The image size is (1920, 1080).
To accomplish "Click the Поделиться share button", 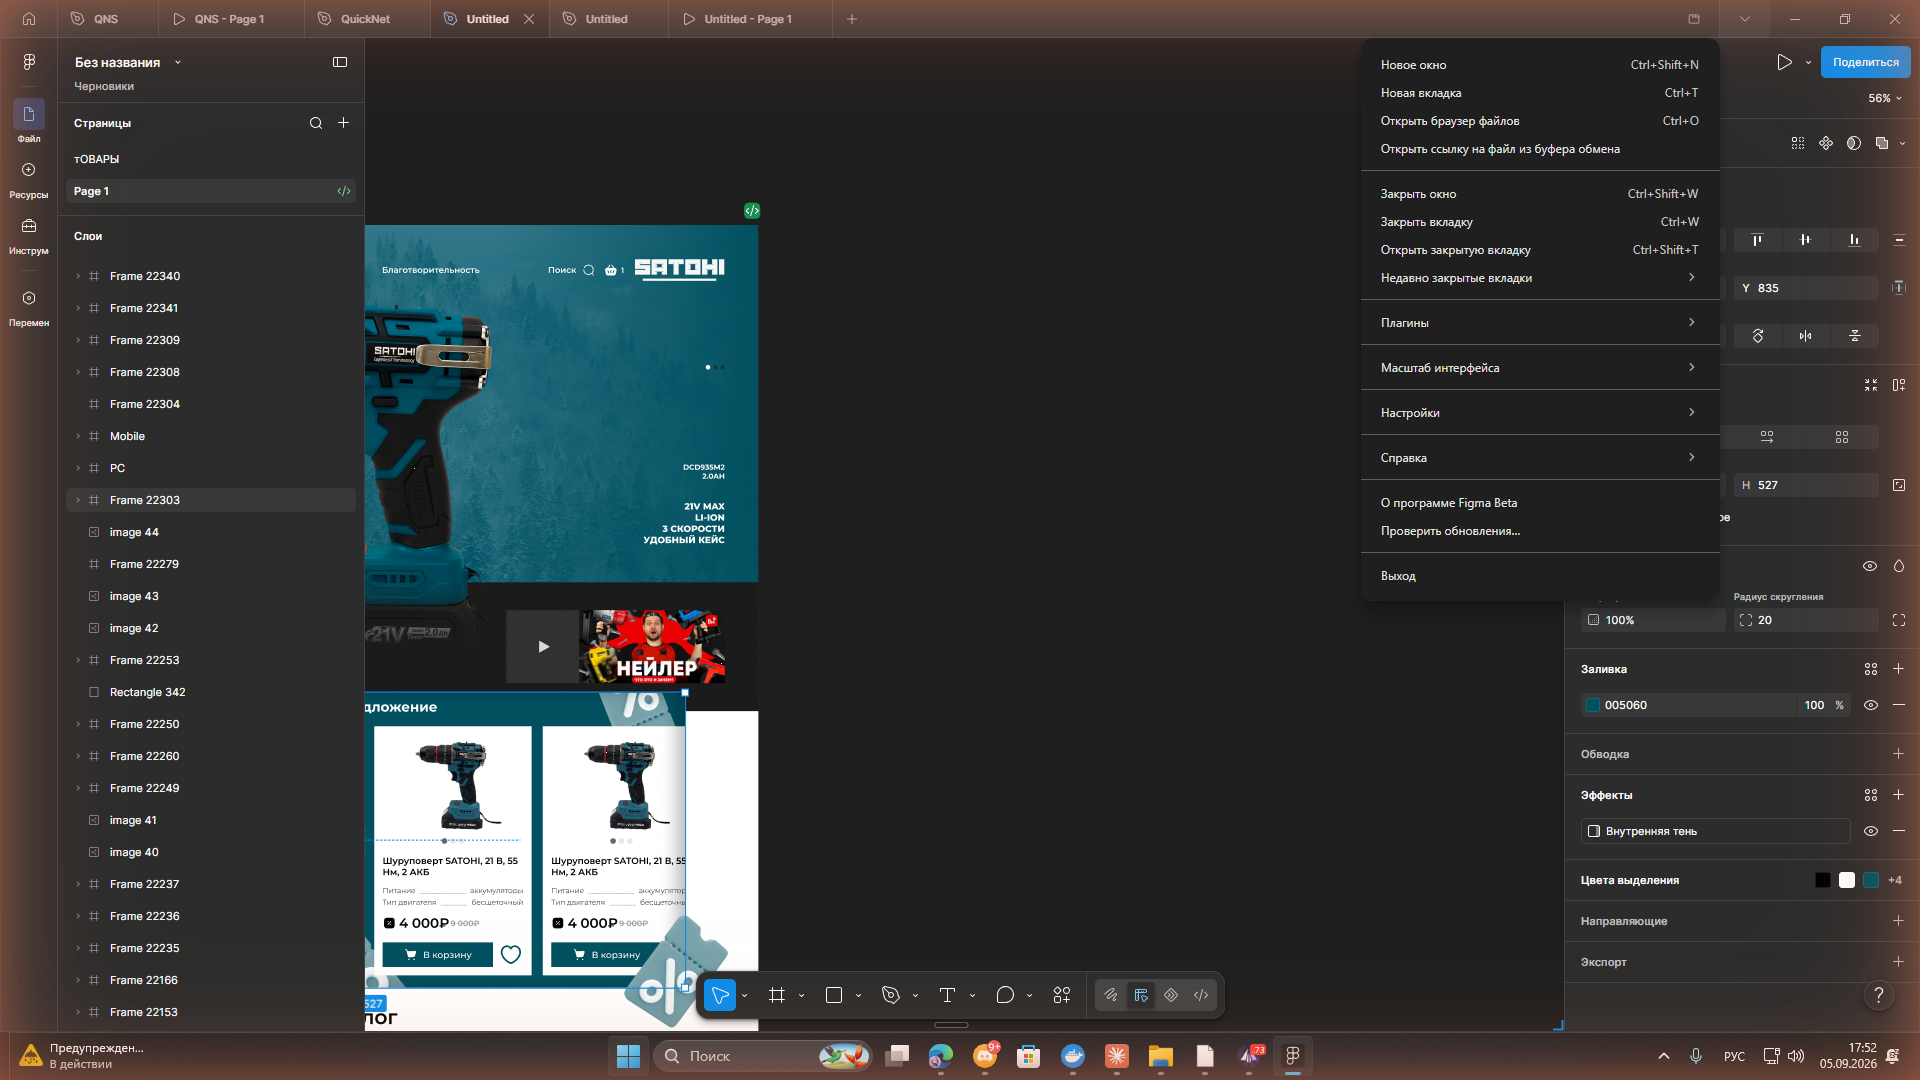I will pos(1865,62).
